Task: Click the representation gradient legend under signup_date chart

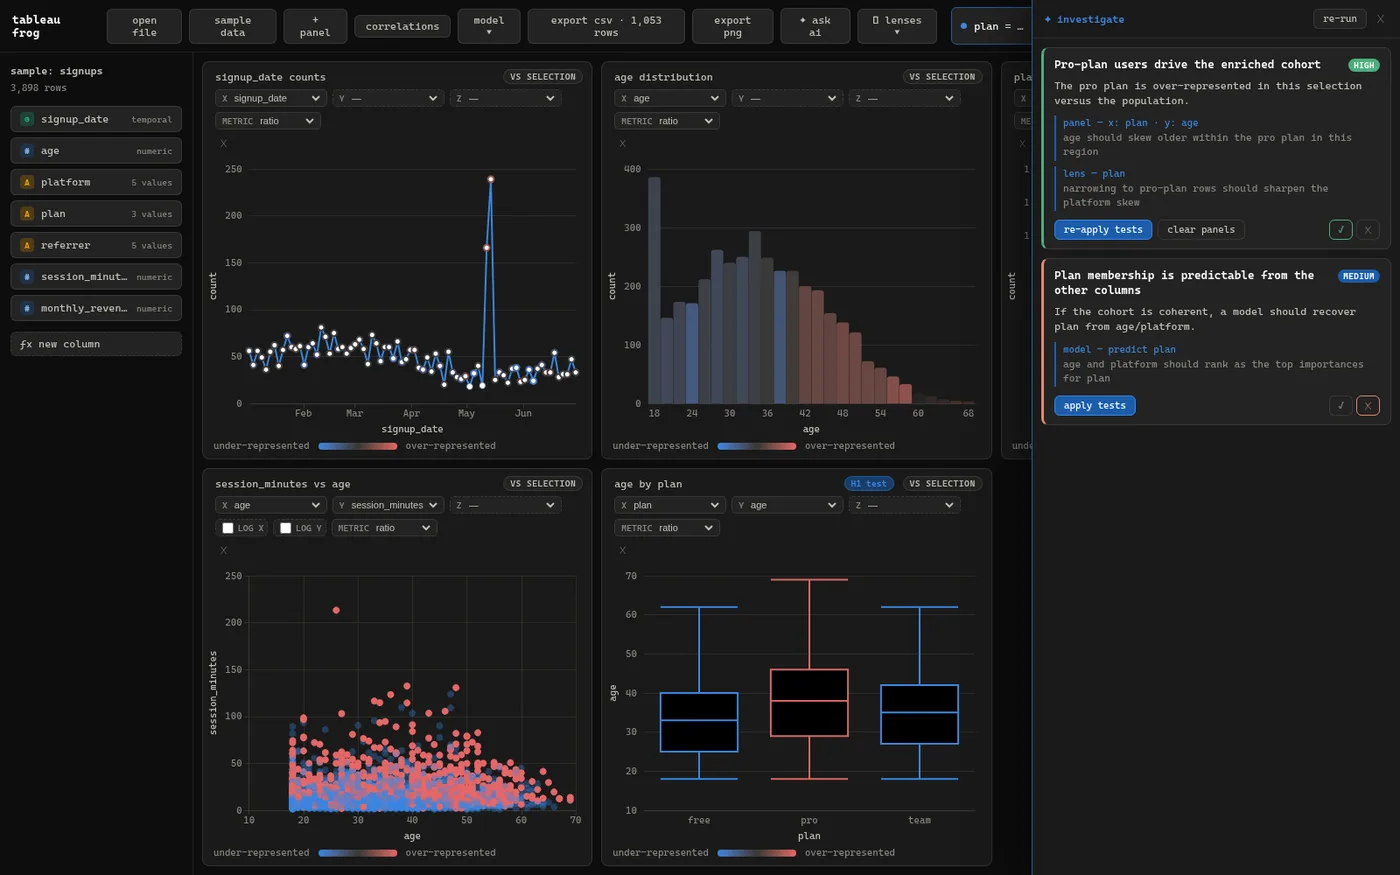Action: pos(358,446)
